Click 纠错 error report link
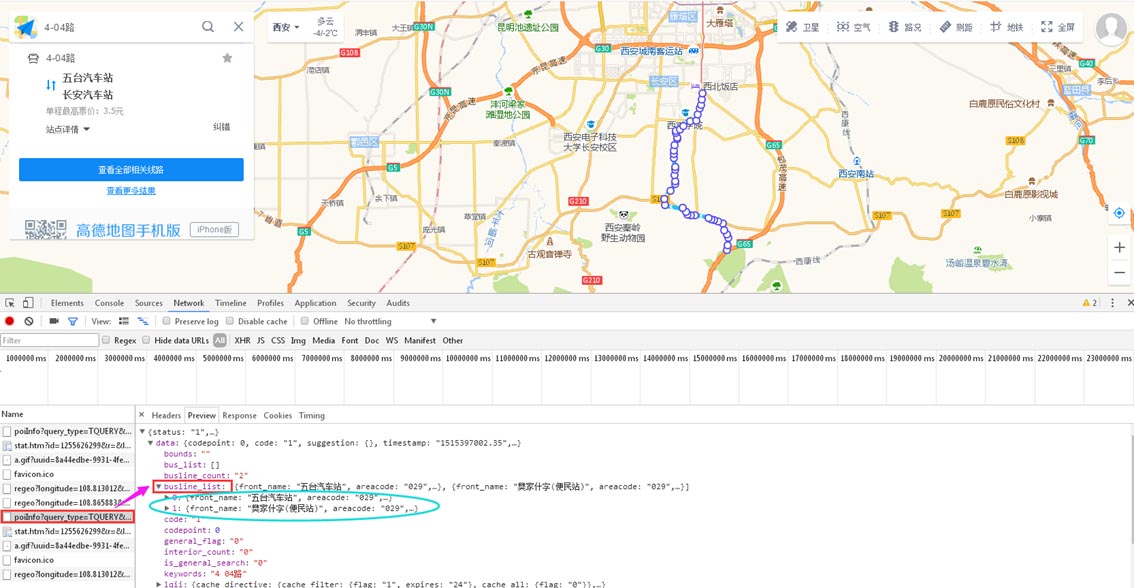Image resolution: width=1134 pixels, height=588 pixels. 221,127
